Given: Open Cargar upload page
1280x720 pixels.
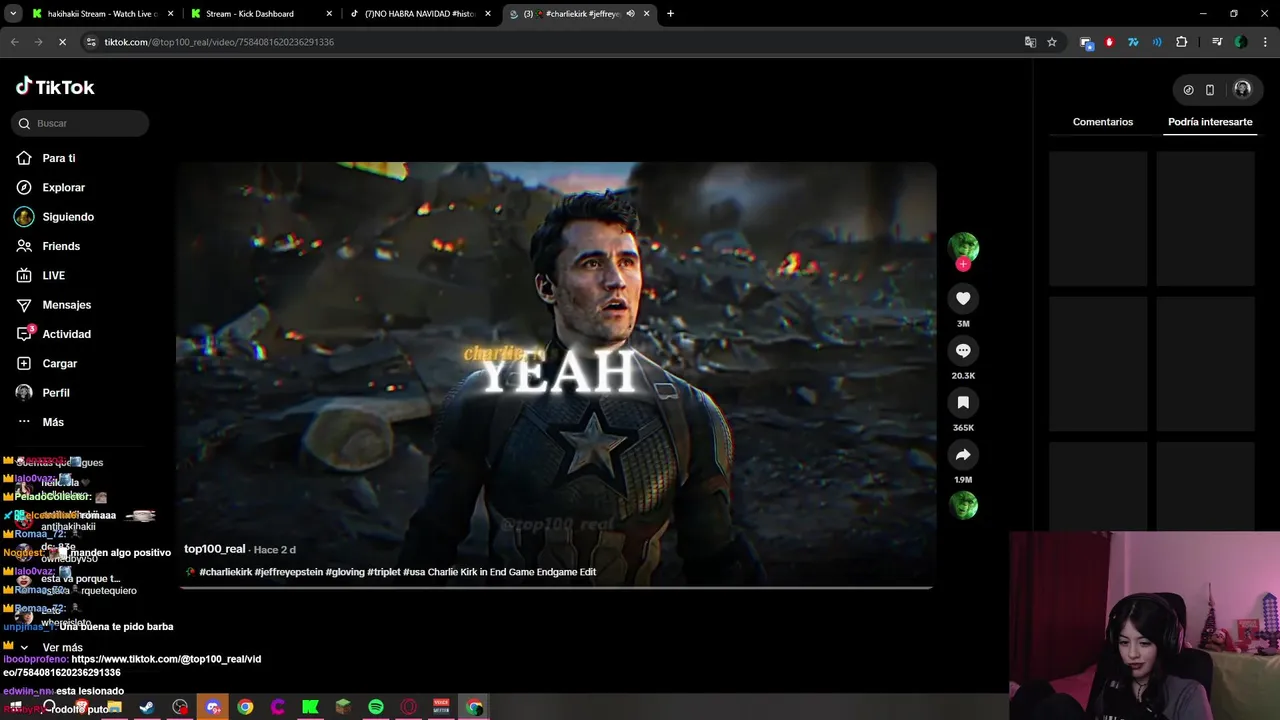Looking at the screenshot, I should point(47,363).
